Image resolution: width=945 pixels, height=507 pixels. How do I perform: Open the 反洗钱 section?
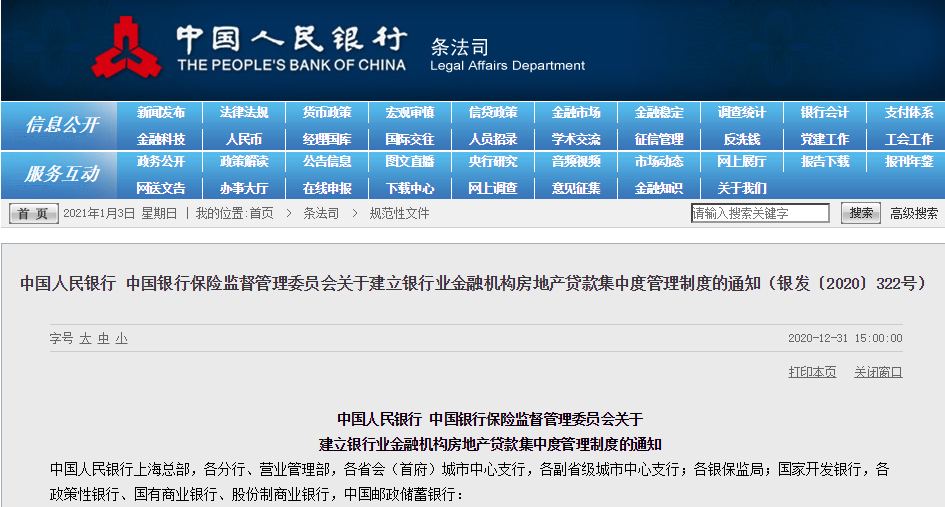coord(742,139)
